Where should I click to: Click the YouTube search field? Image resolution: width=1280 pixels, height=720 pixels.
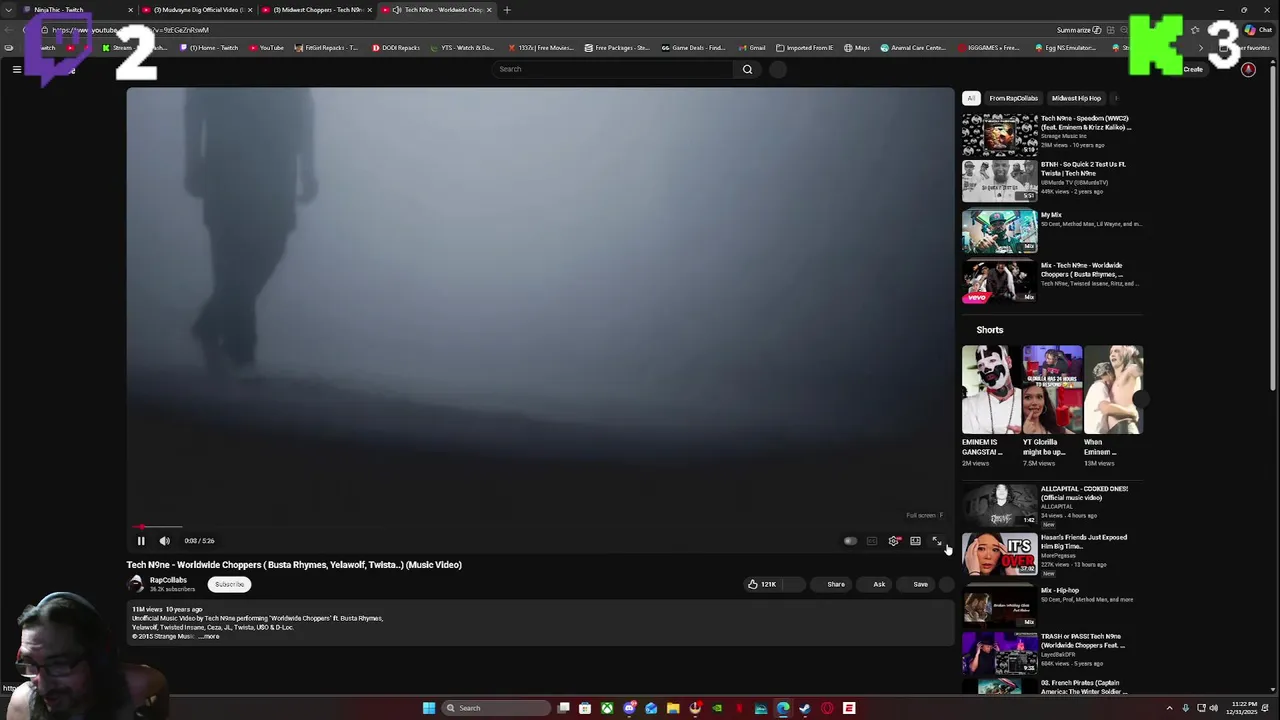tap(613, 69)
